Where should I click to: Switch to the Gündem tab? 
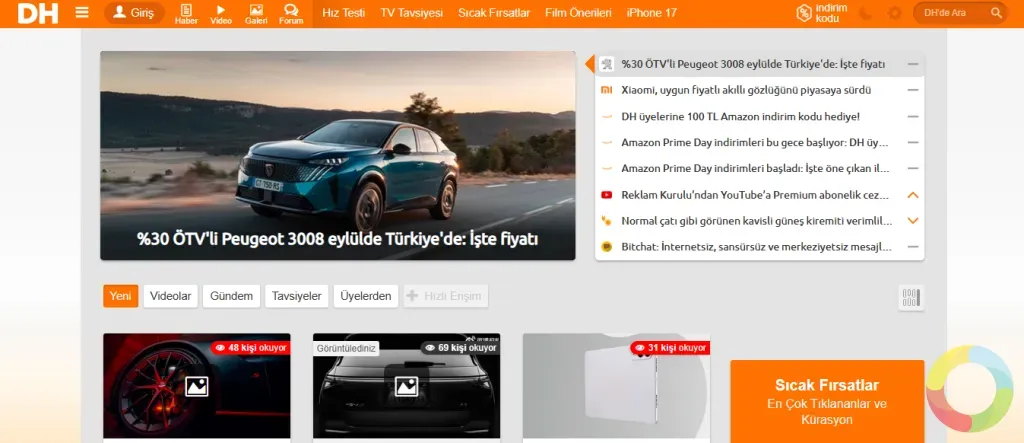[x=231, y=296]
